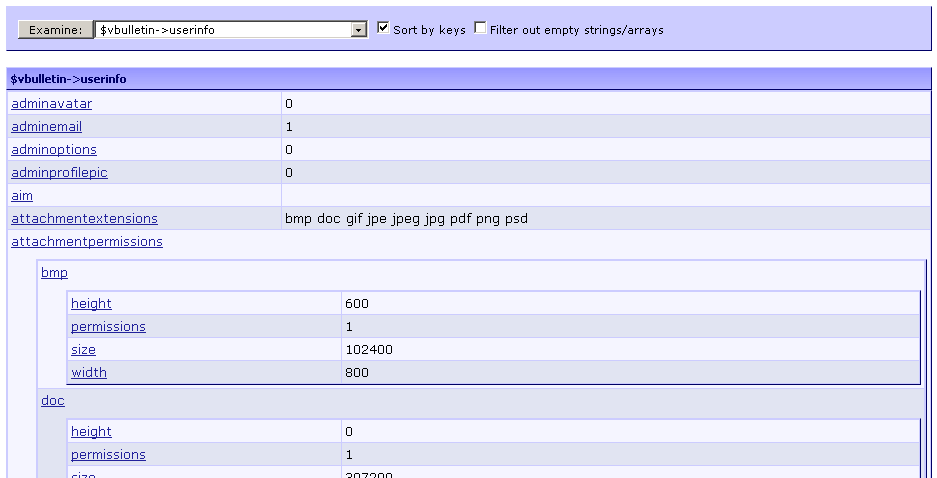This screenshot has height=478, width=937.
Task: Click the height link under bmp
Action: pos(91,304)
